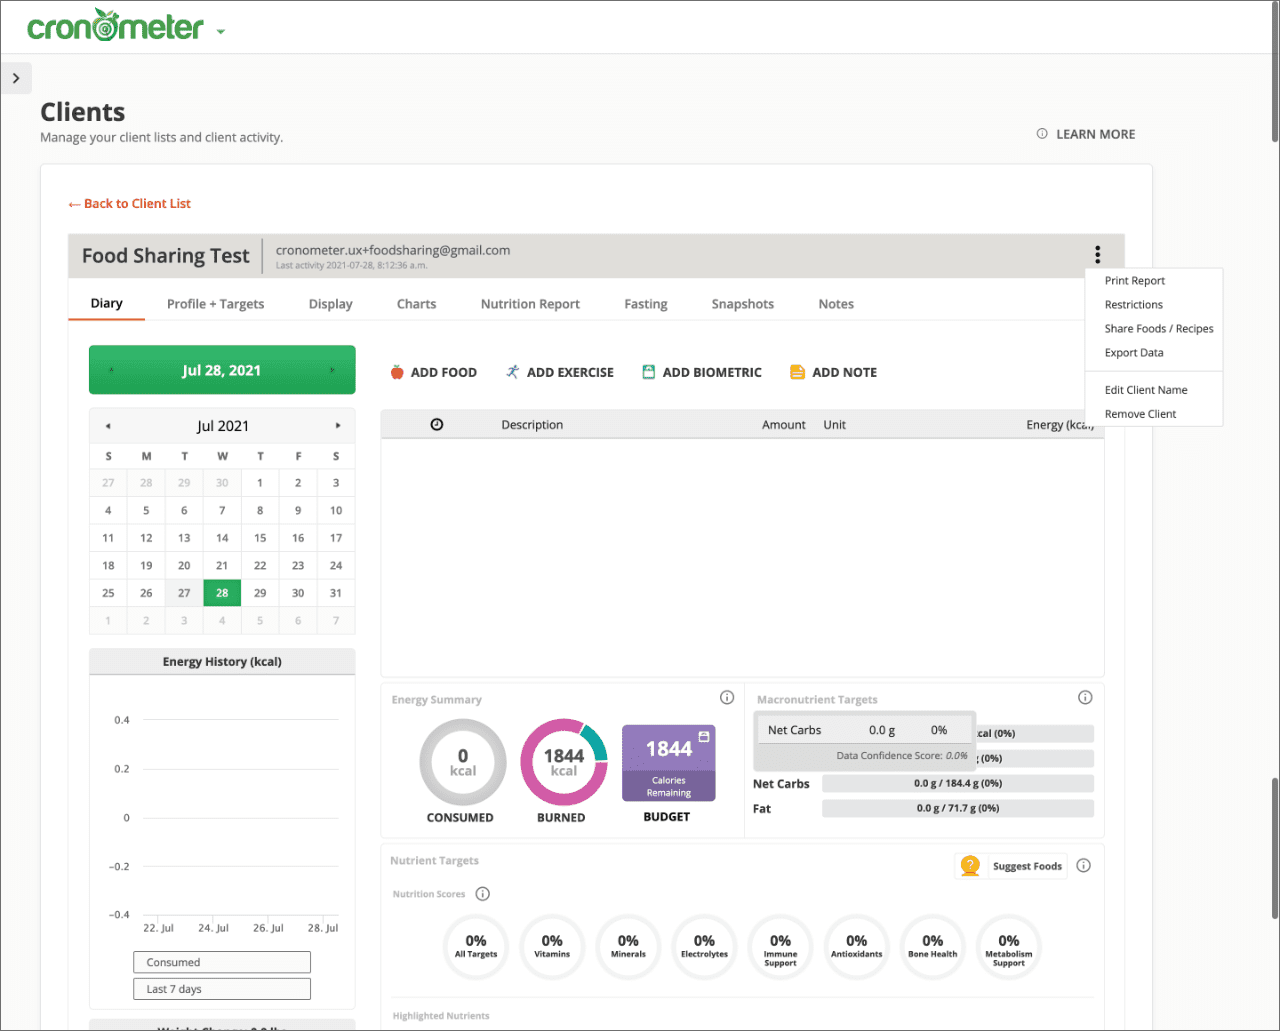Select July 21 on the calendar
Image resolution: width=1280 pixels, height=1031 pixels.
click(221, 565)
